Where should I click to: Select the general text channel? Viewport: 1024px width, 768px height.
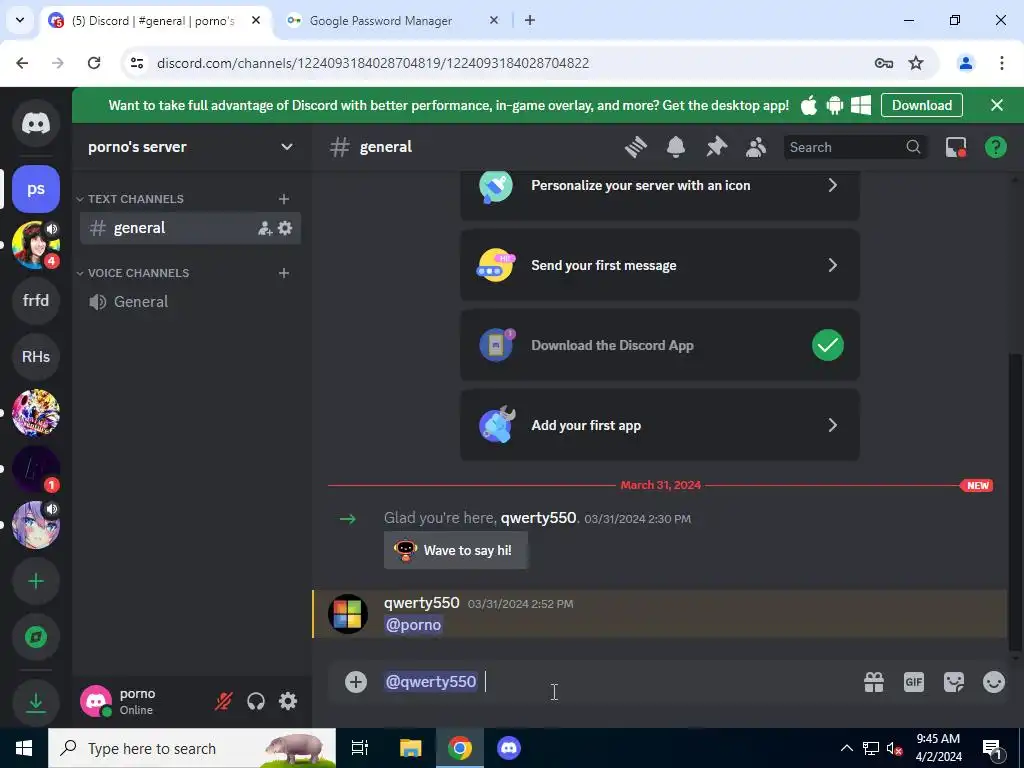tap(190, 228)
